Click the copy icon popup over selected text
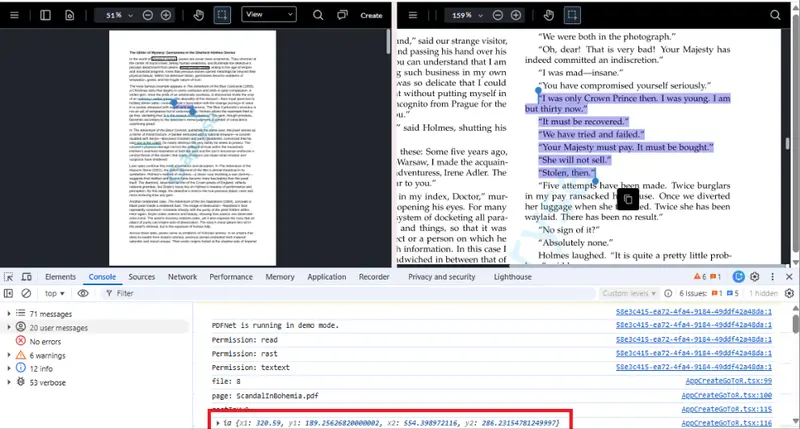800x429 pixels. tap(628, 199)
